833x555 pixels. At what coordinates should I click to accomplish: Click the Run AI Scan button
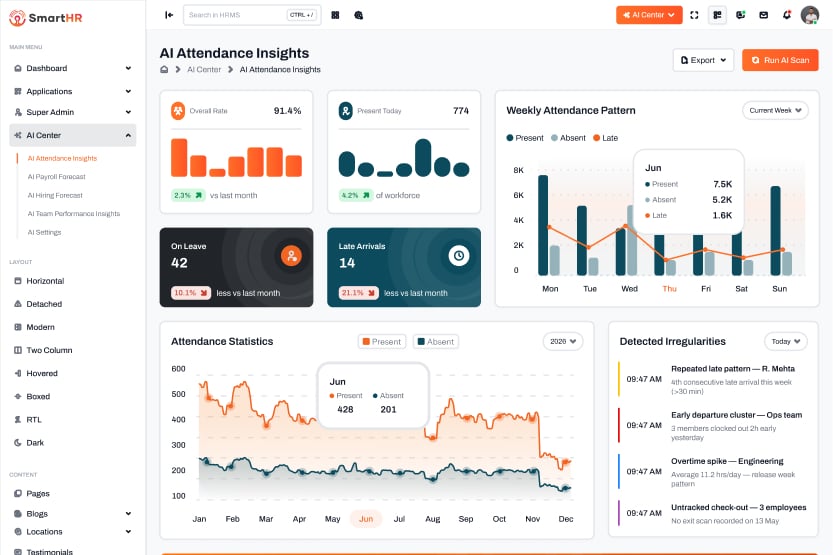(780, 60)
